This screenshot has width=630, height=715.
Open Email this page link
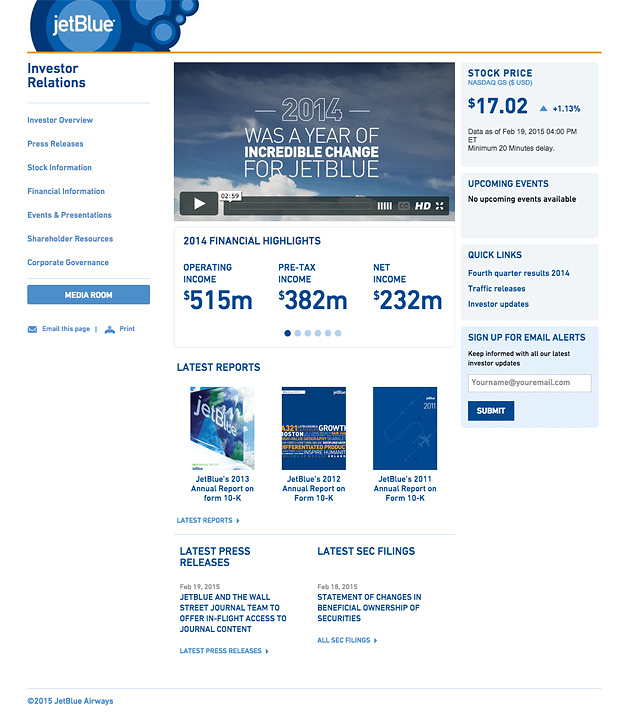pos(66,329)
